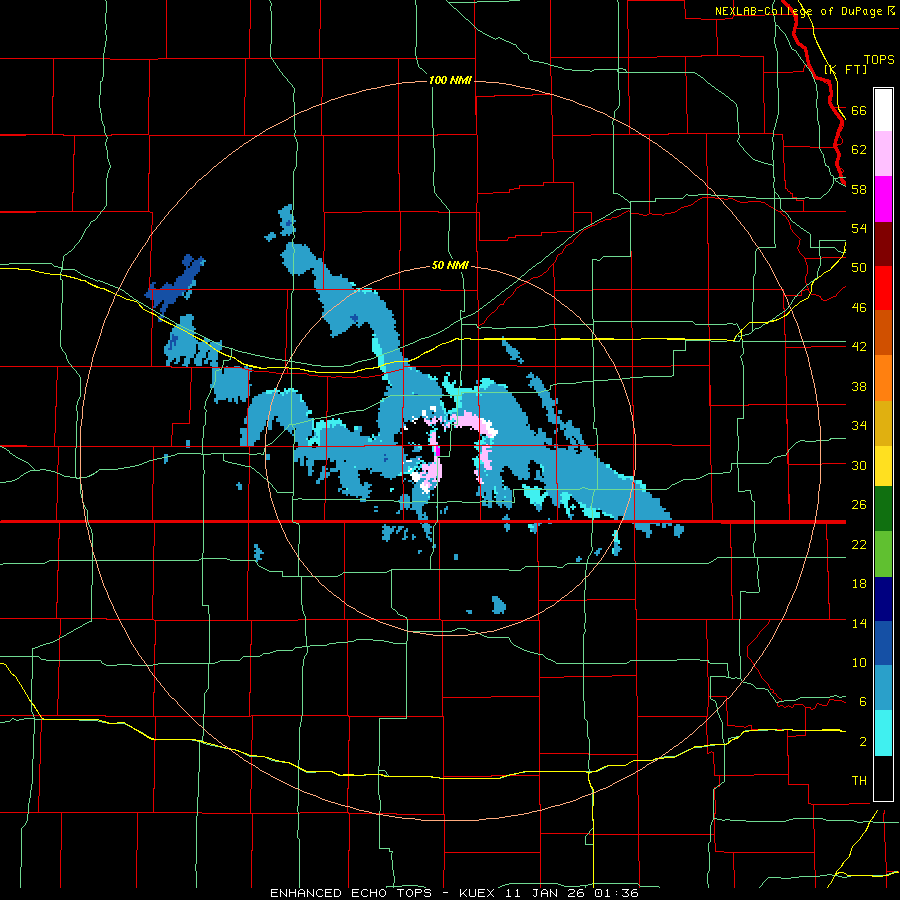This screenshot has width=900, height=900.
Task: Pick the navy blue legend swatch
Action: [883, 599]
